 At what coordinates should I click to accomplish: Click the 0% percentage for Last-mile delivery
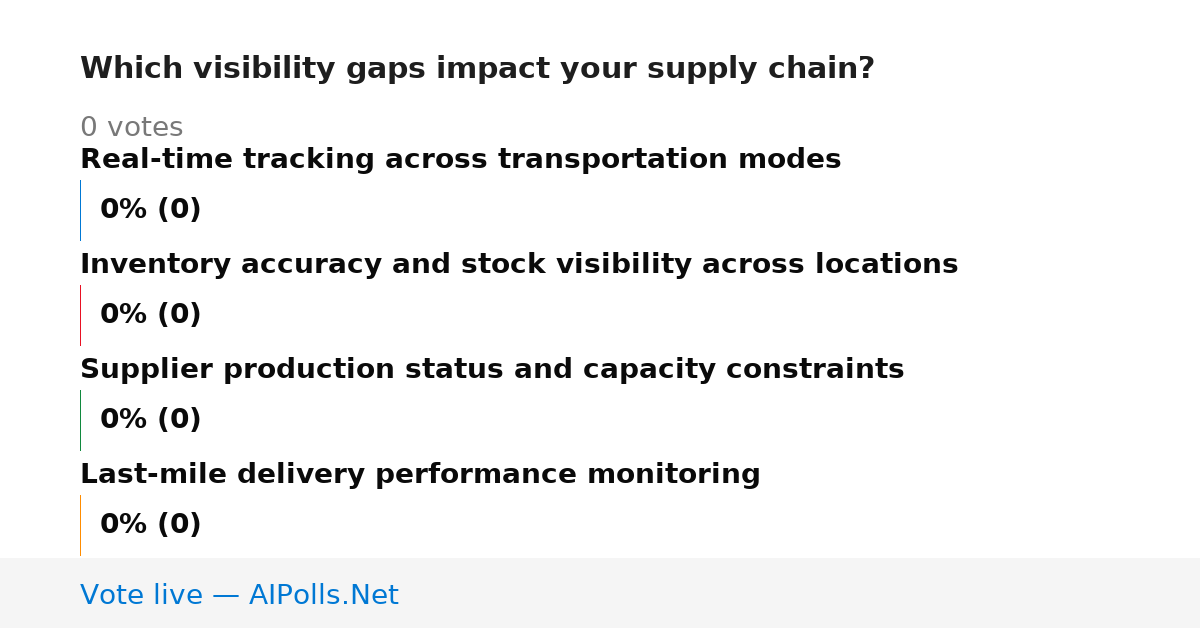tap(124, 525)
